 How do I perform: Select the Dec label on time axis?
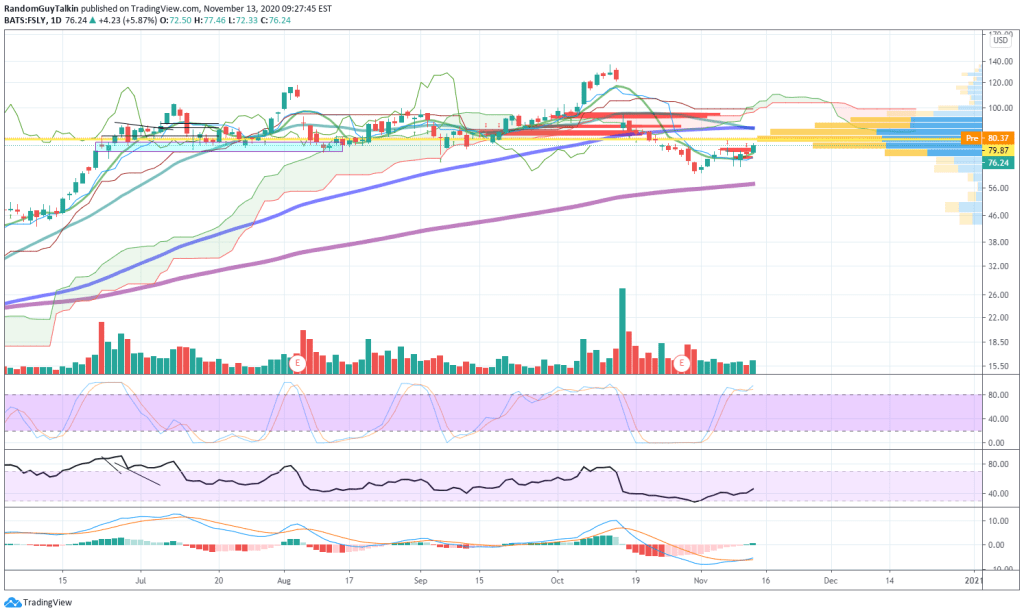(831, 580)
